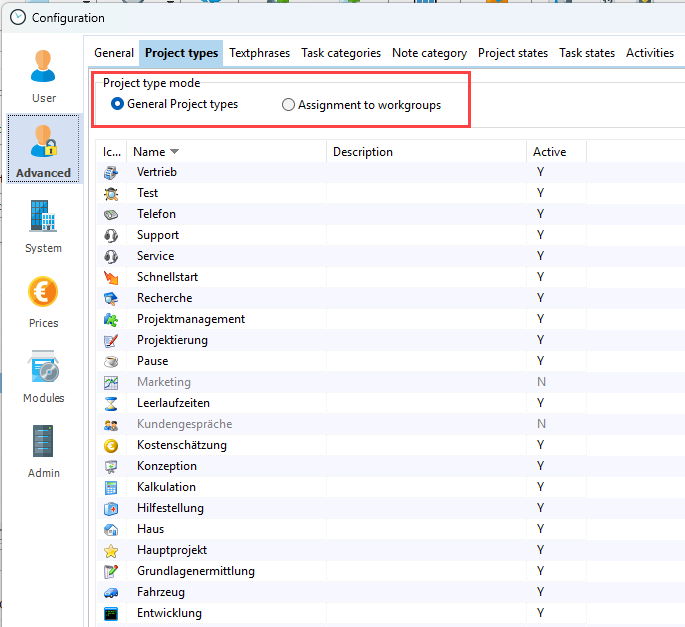Viewport: 685px width, 627px height.
Task: Select Assignment to workgroups radio button
Action: point(289,104)
